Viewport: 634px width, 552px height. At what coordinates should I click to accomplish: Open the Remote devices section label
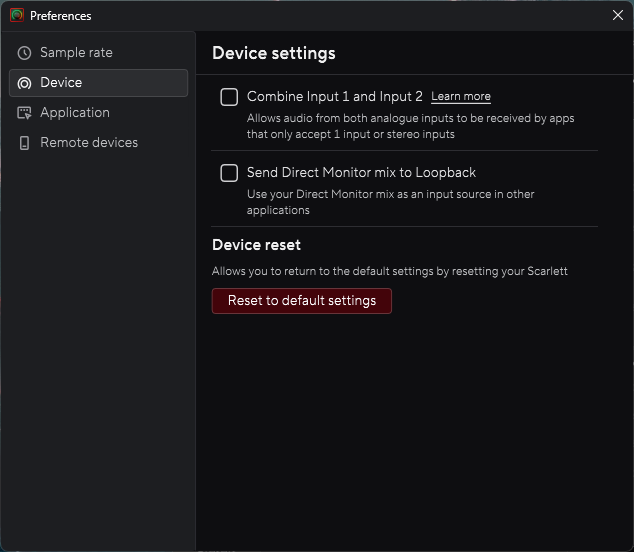click(x=89, y=143)
